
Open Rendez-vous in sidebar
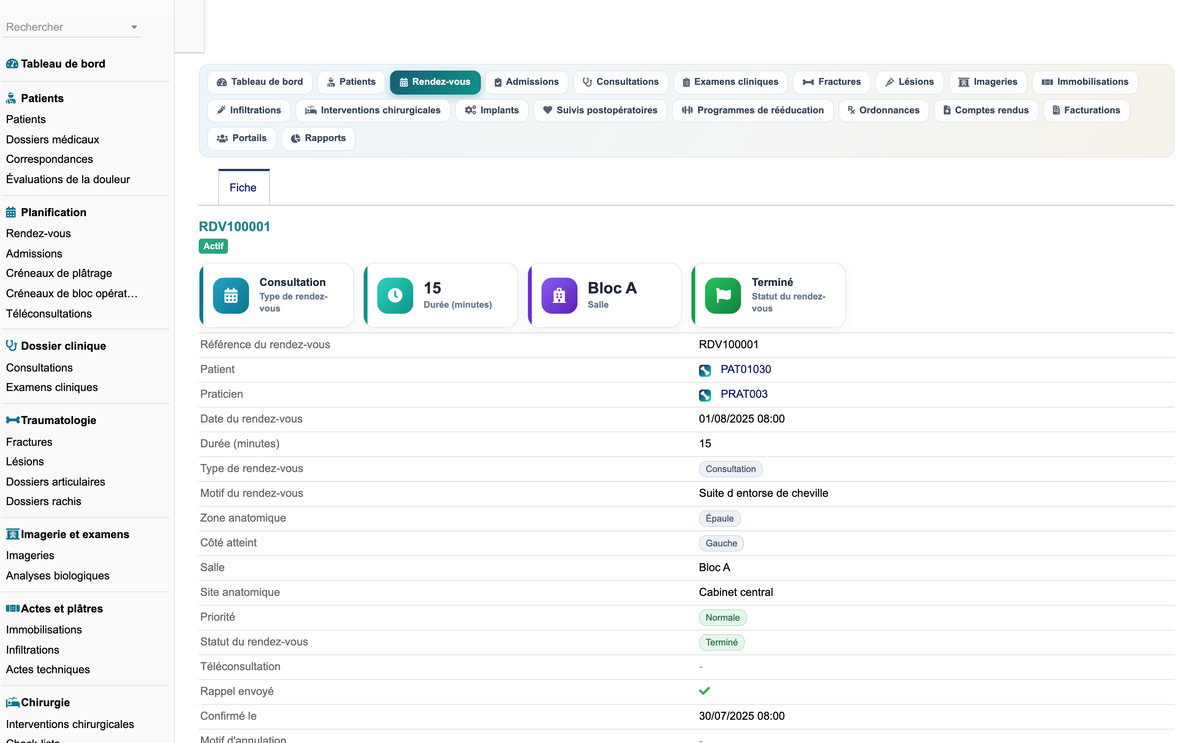coord(39,234)
